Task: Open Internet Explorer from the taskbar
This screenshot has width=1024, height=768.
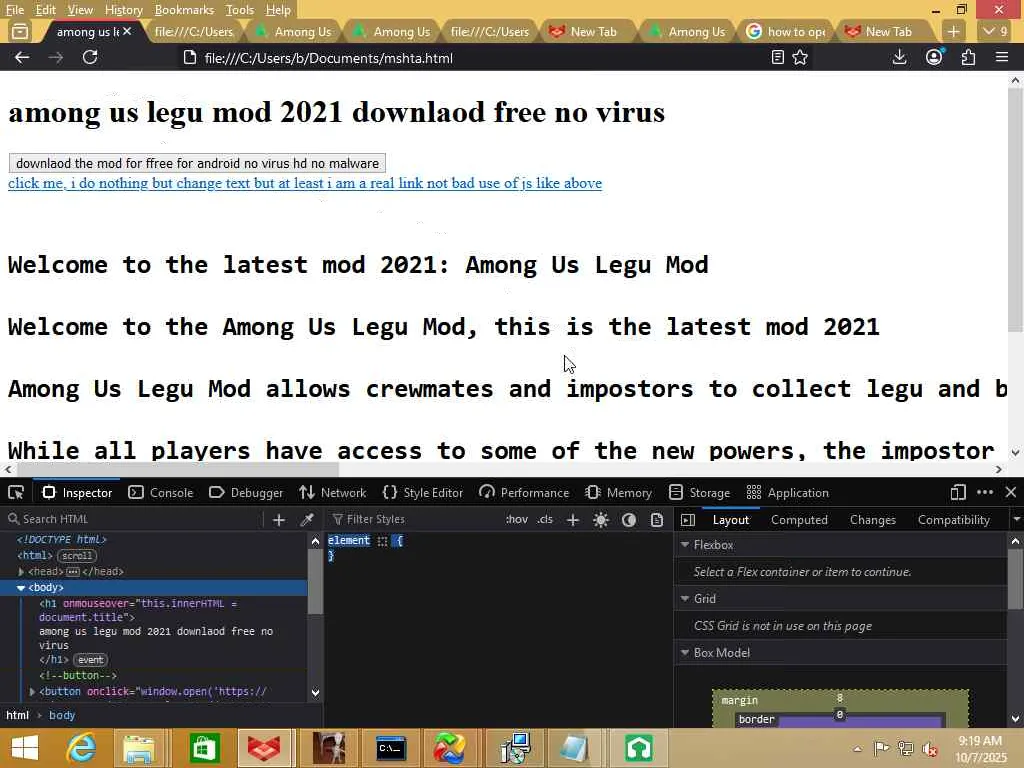Action: coord(81,748)
